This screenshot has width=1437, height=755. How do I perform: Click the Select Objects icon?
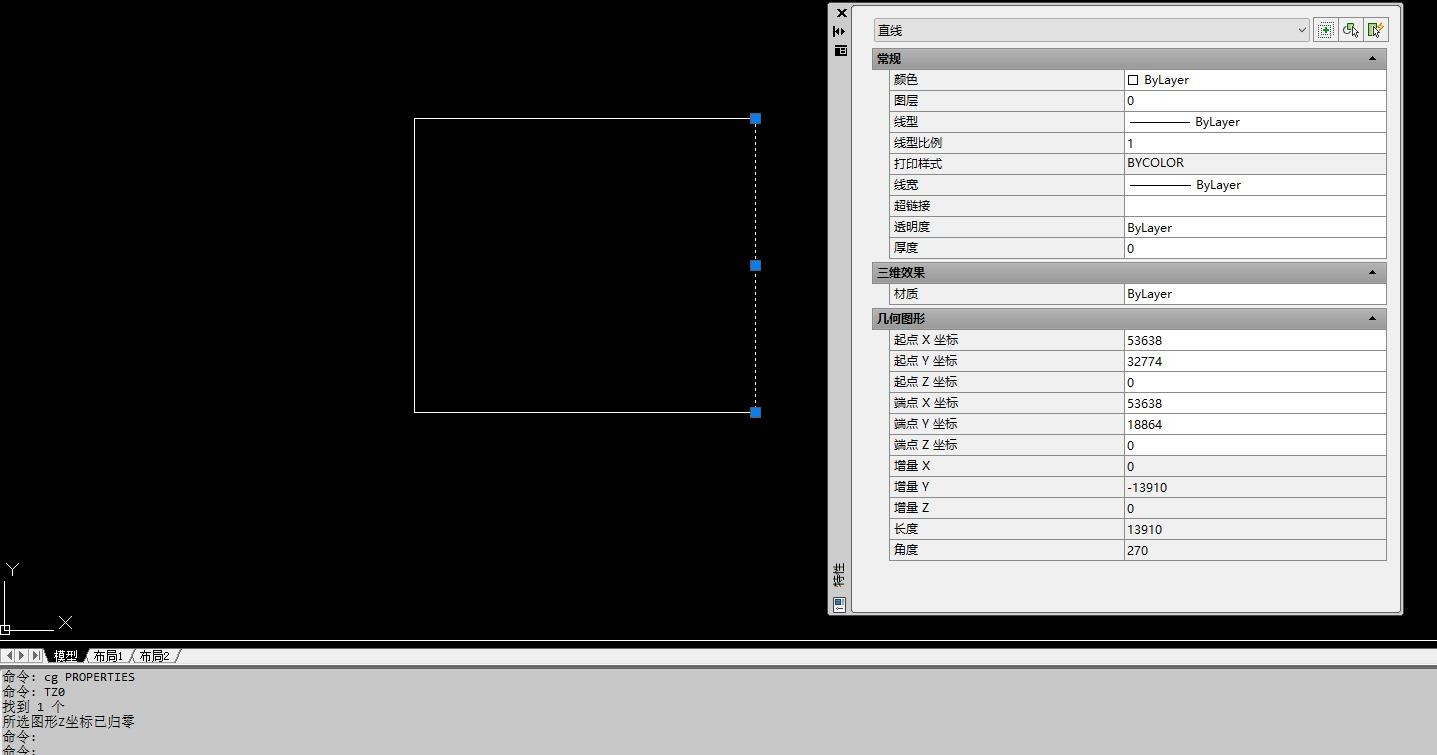point(1351,30)
